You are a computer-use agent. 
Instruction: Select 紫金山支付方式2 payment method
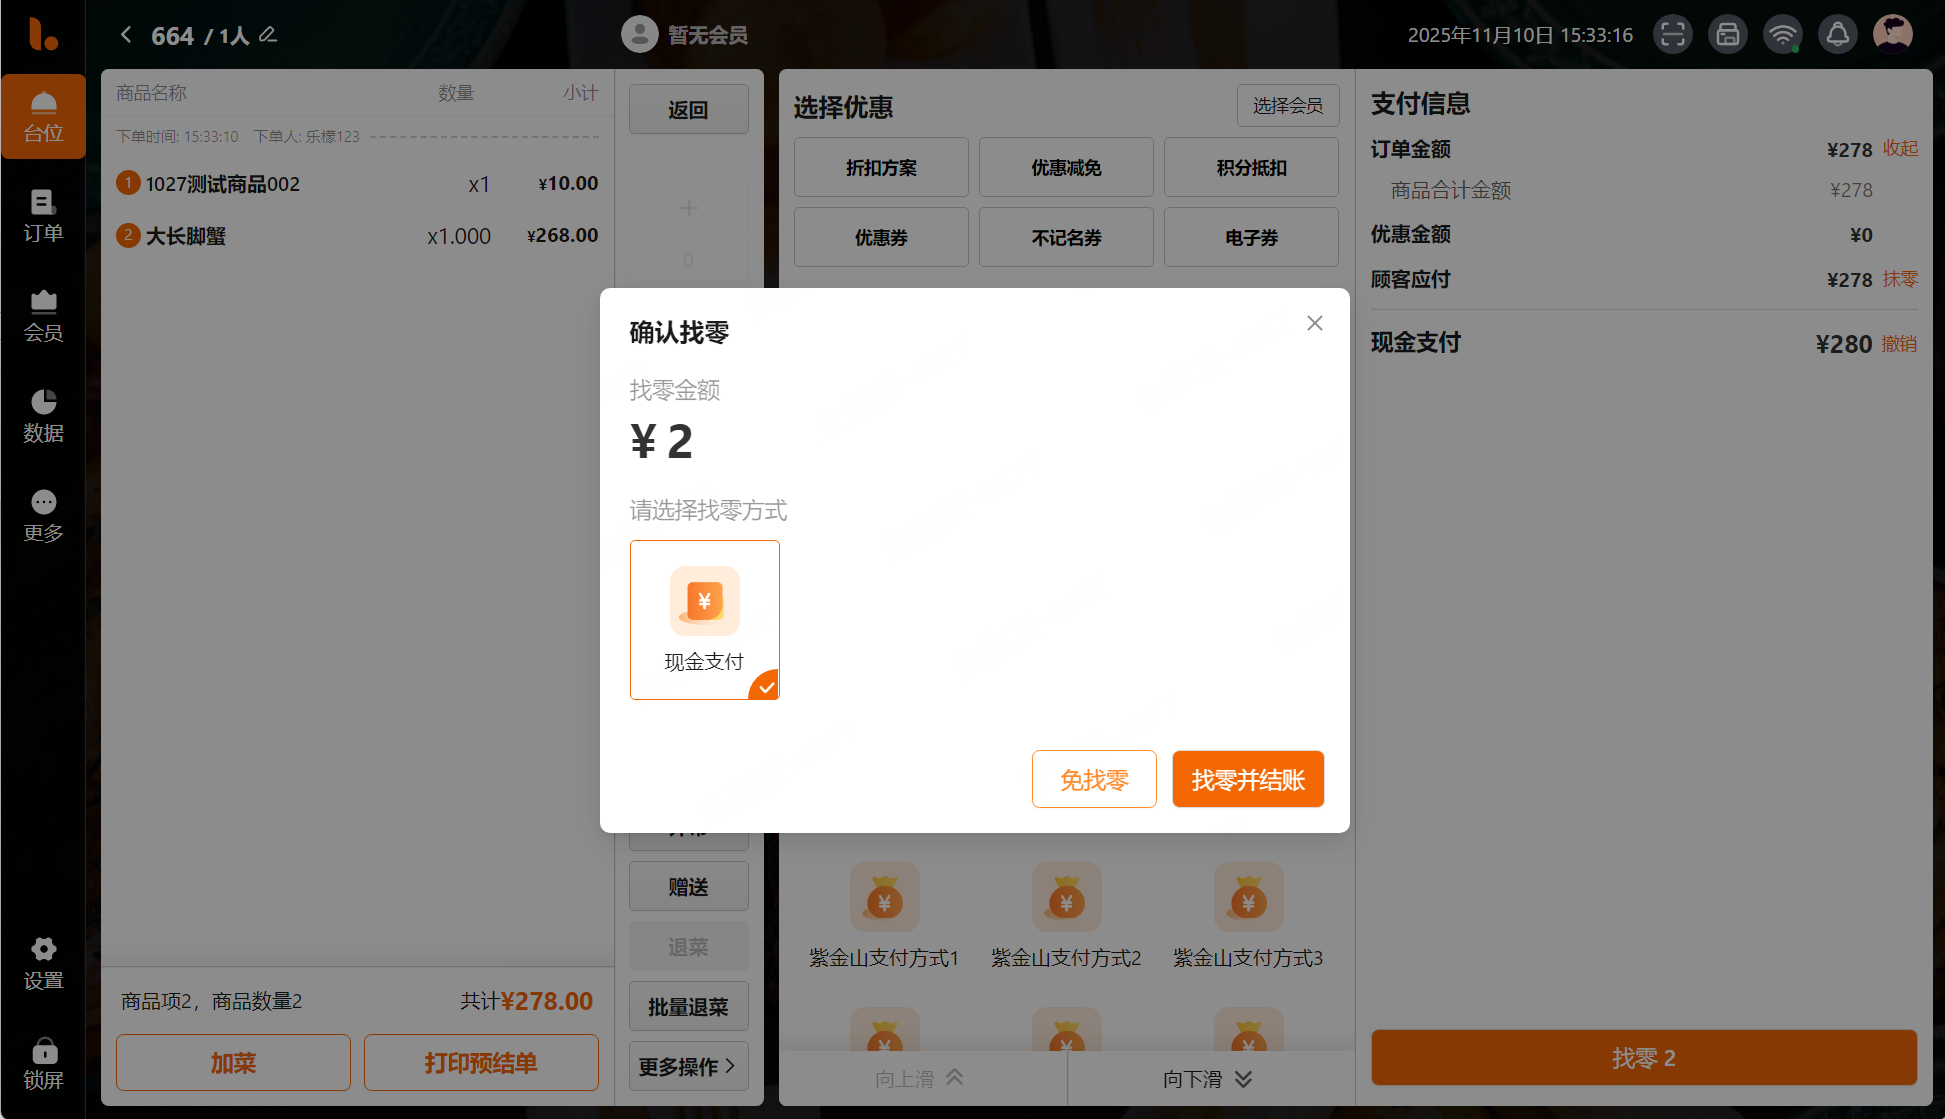point(1066,915)
